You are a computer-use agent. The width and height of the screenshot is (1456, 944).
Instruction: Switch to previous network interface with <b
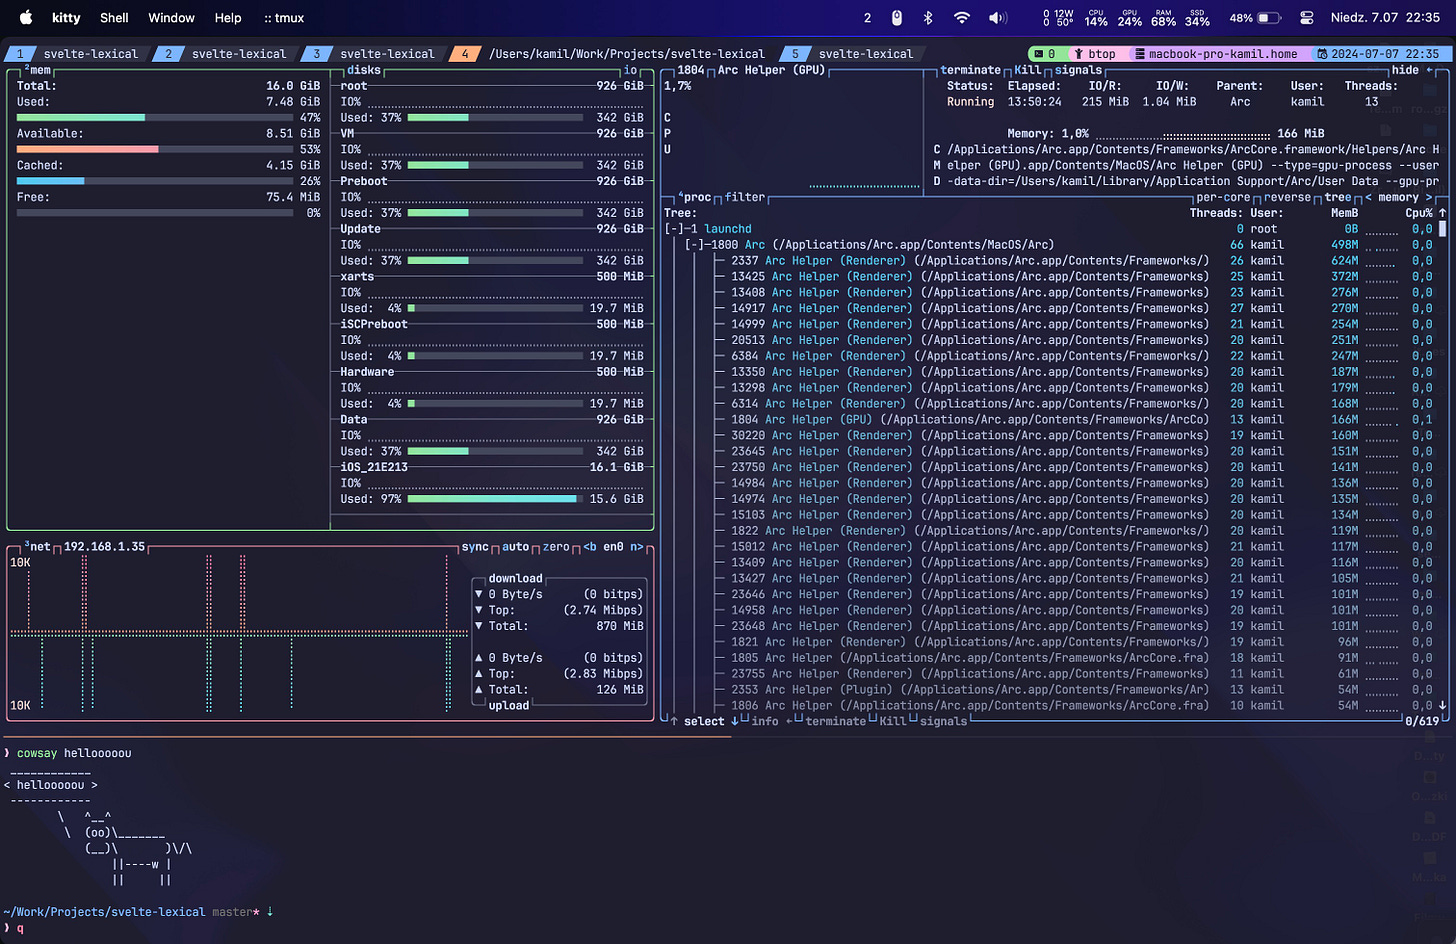coord(590,547)
